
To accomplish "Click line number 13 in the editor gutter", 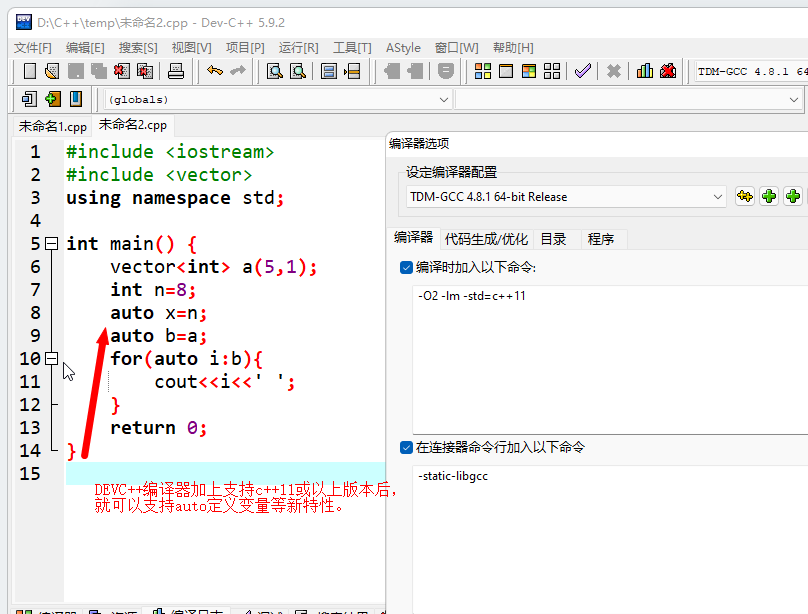I will pos(30,428).
